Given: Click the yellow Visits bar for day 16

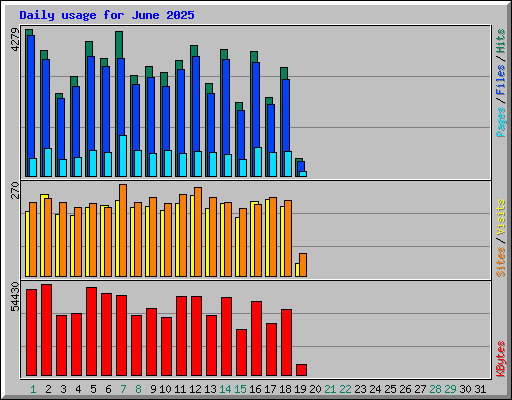Looking at the screenshot, I should pyautogui.click(x=253, y=239).
